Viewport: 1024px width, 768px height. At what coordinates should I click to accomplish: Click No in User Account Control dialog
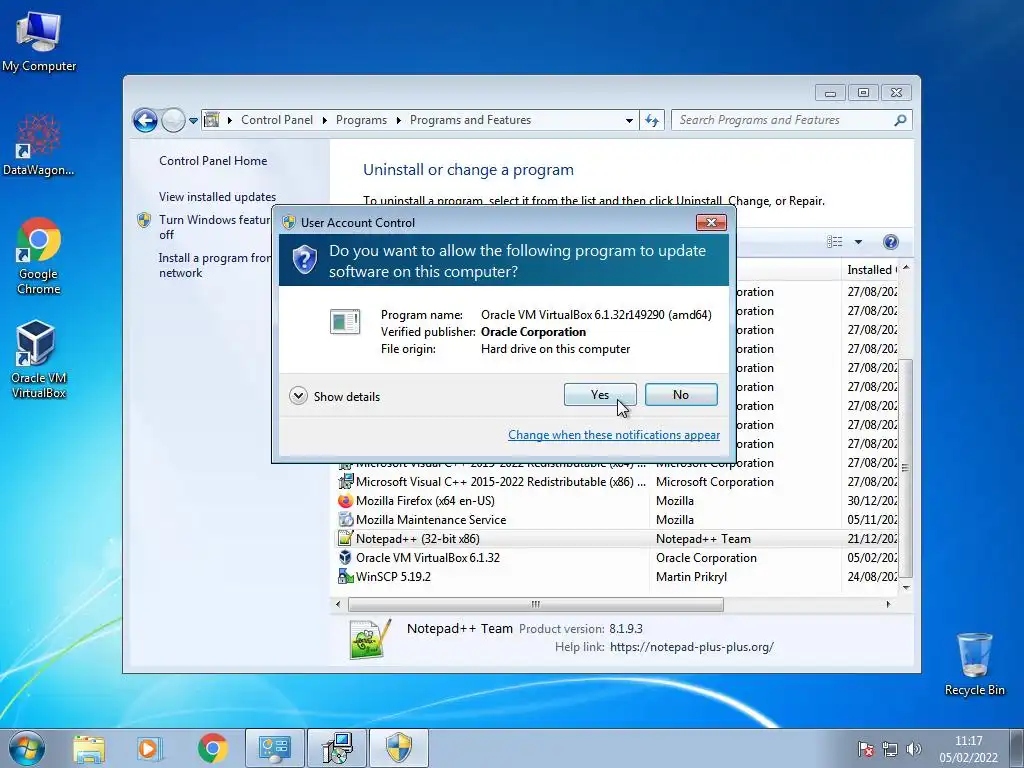pyautogui.click(x=680, y=394)
